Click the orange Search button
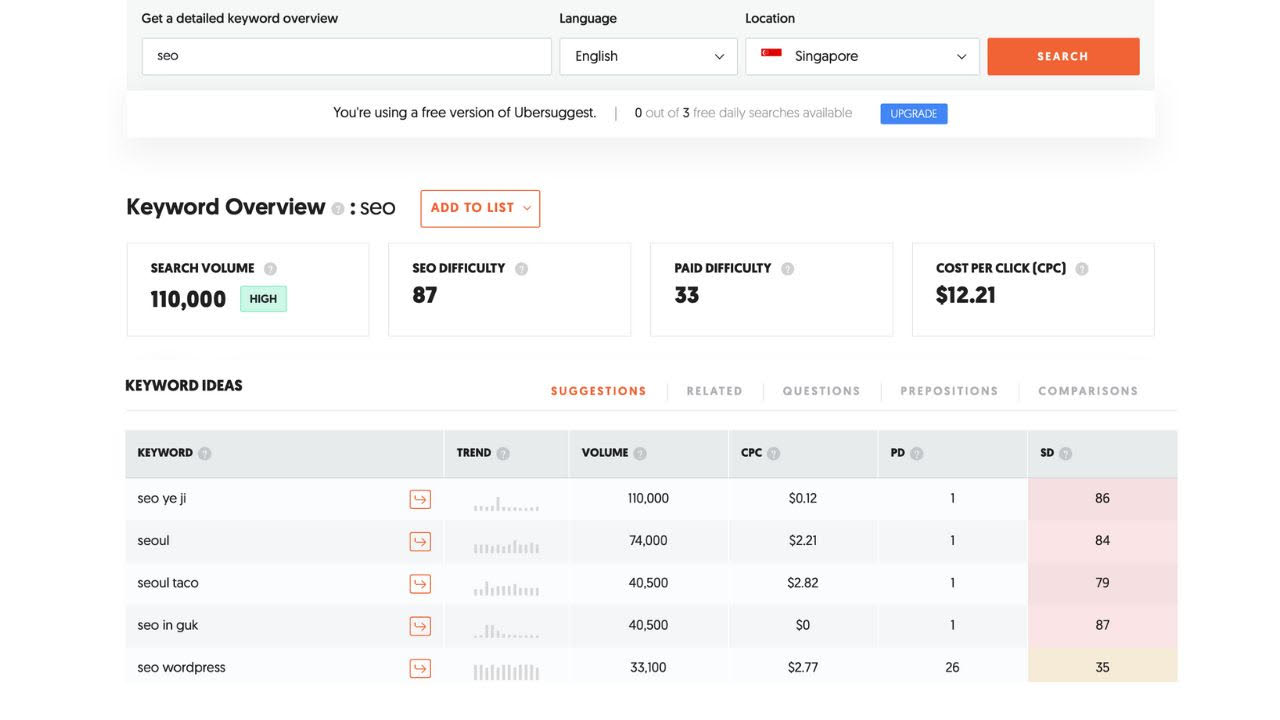Viewport: 1280px width, 720px height. click(x=1063, y=56)
